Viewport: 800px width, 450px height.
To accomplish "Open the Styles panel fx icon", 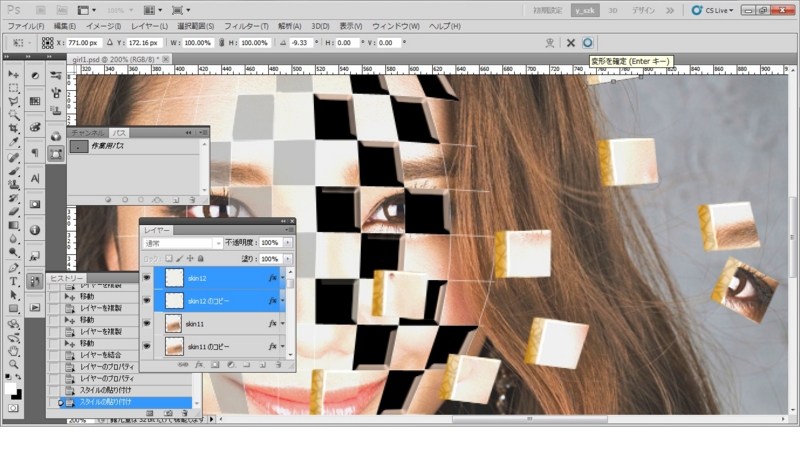I will 35,256.
